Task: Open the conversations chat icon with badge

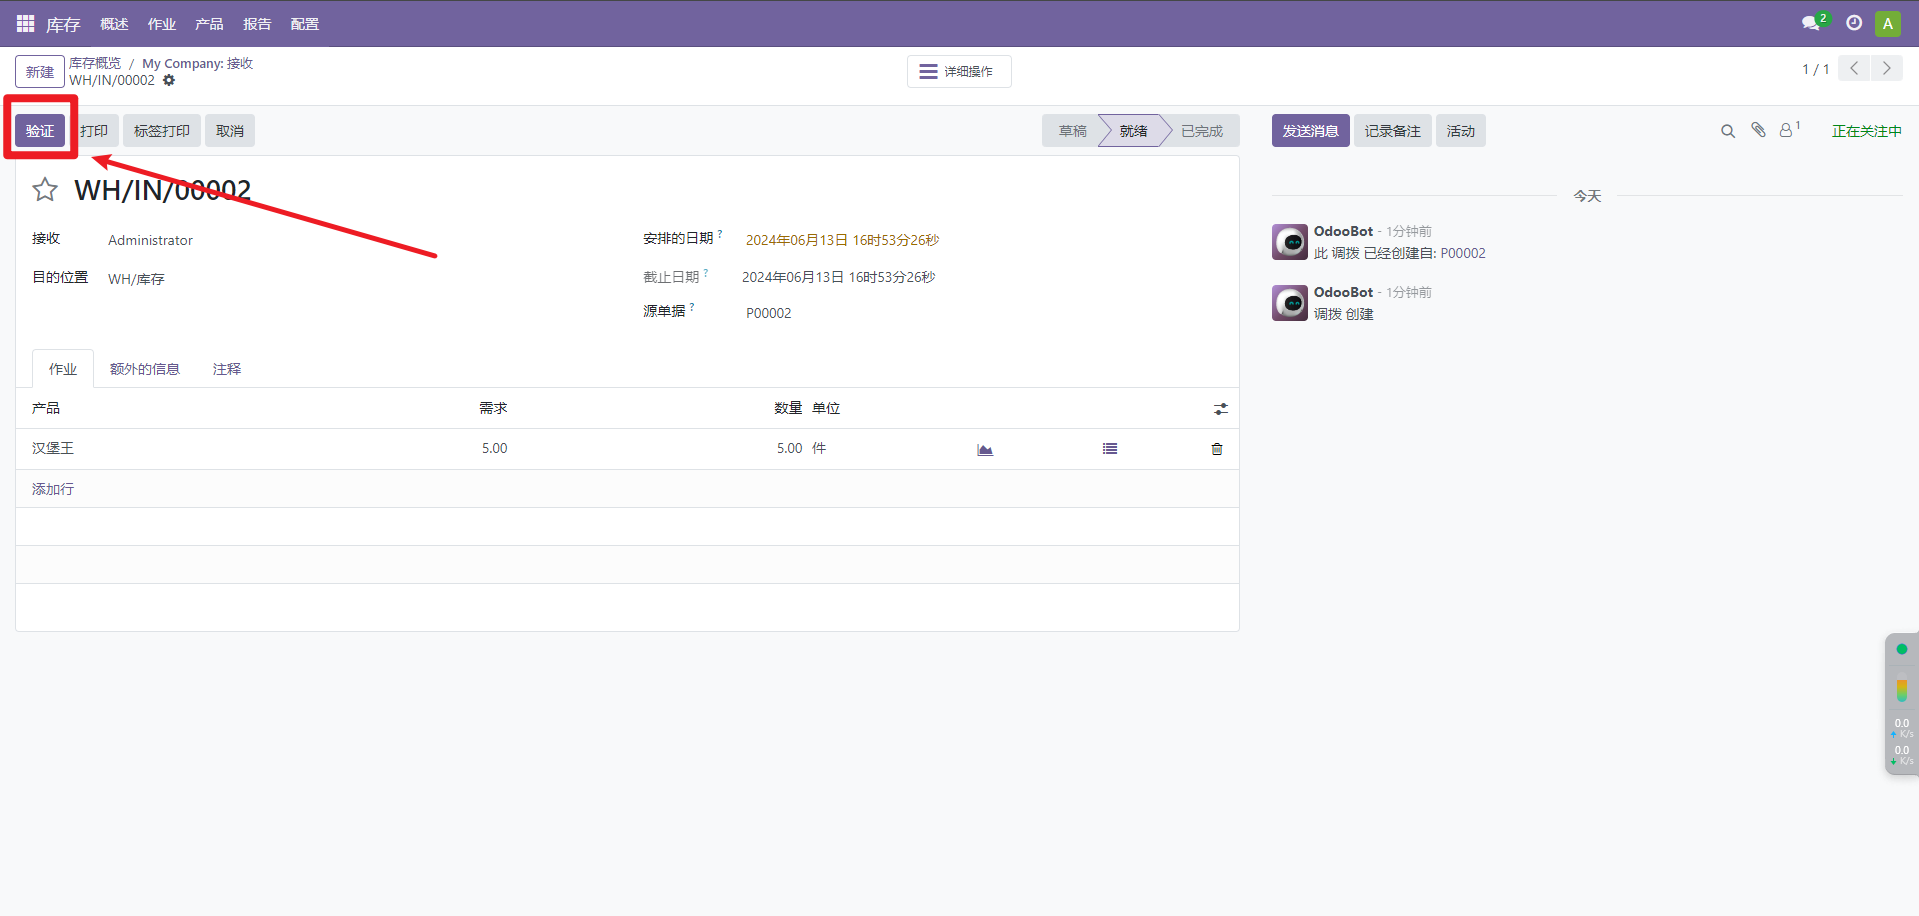Action: tap(1813, 23)
